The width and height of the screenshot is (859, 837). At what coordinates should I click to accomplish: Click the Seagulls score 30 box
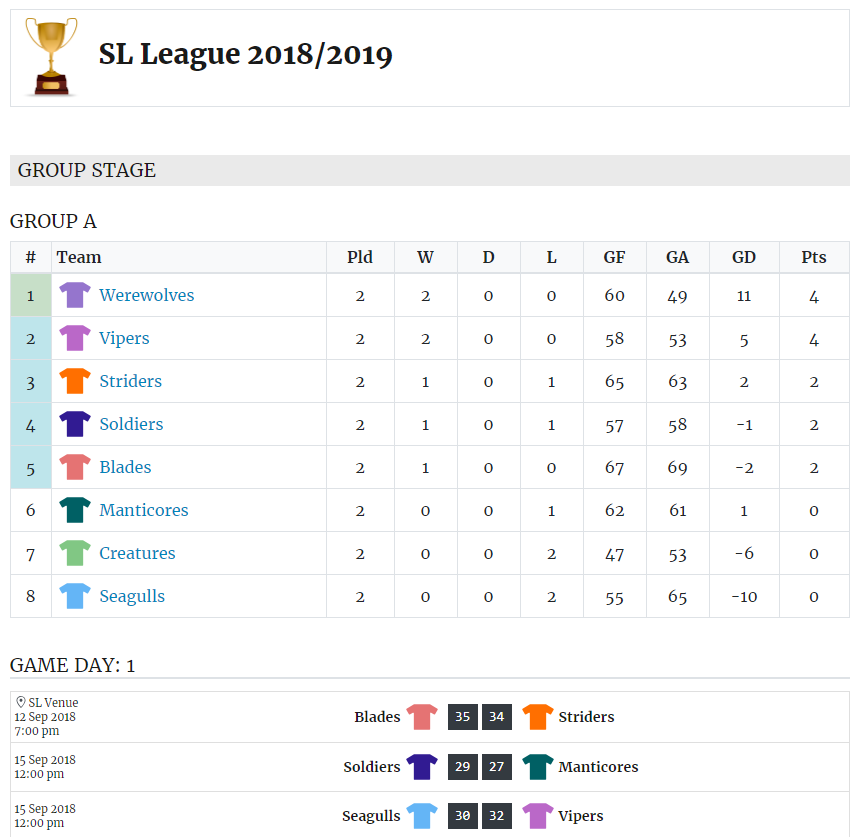pos(462,816)
